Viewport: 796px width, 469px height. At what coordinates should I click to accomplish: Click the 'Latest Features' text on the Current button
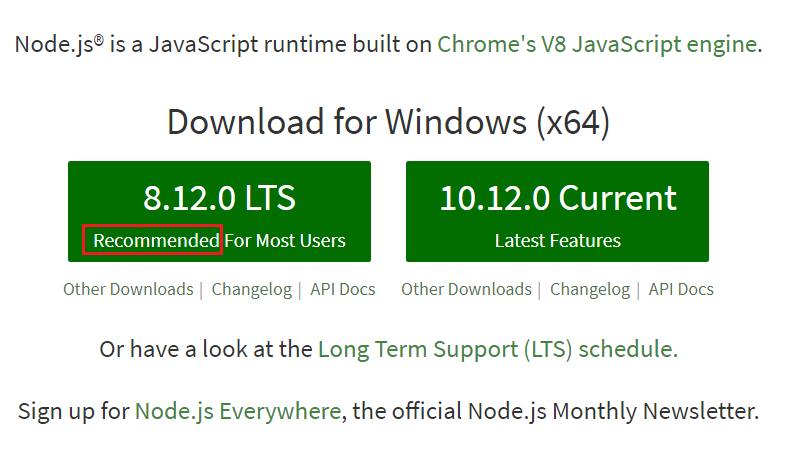558,241
